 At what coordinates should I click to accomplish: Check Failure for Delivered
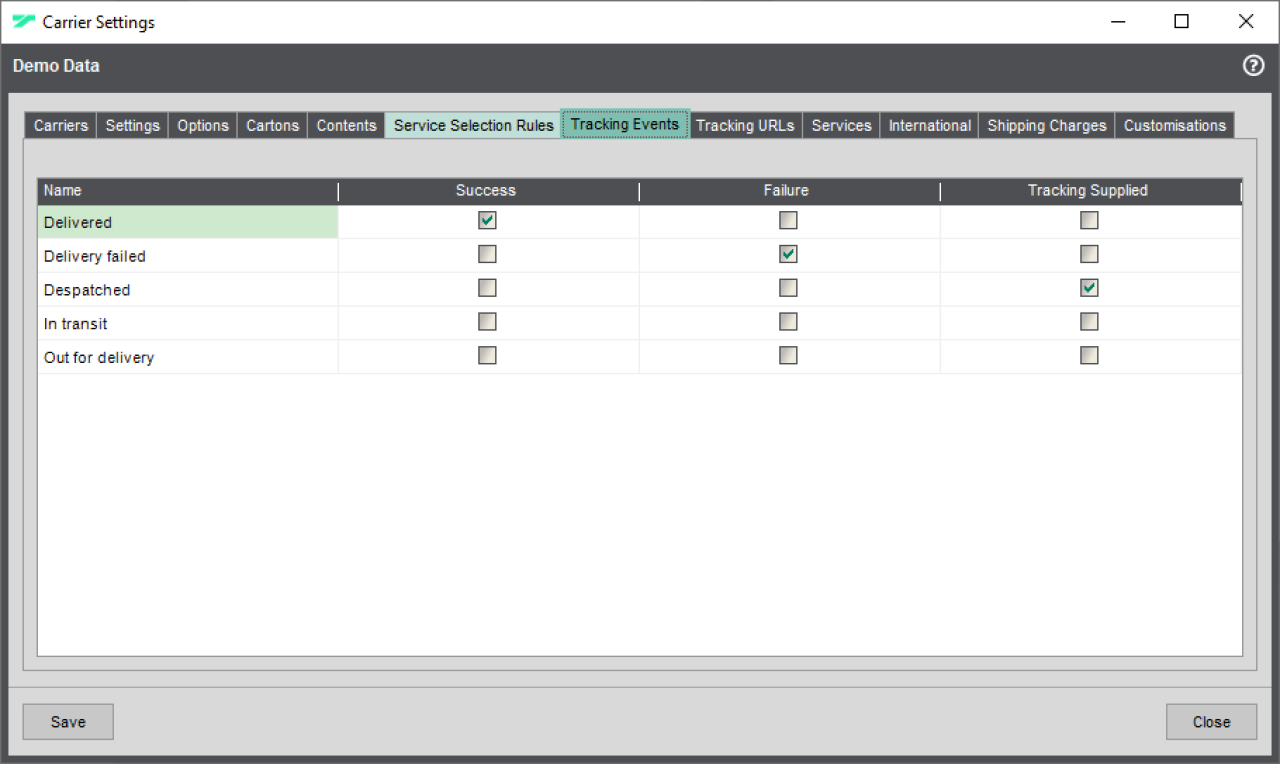tap(788, 221)
